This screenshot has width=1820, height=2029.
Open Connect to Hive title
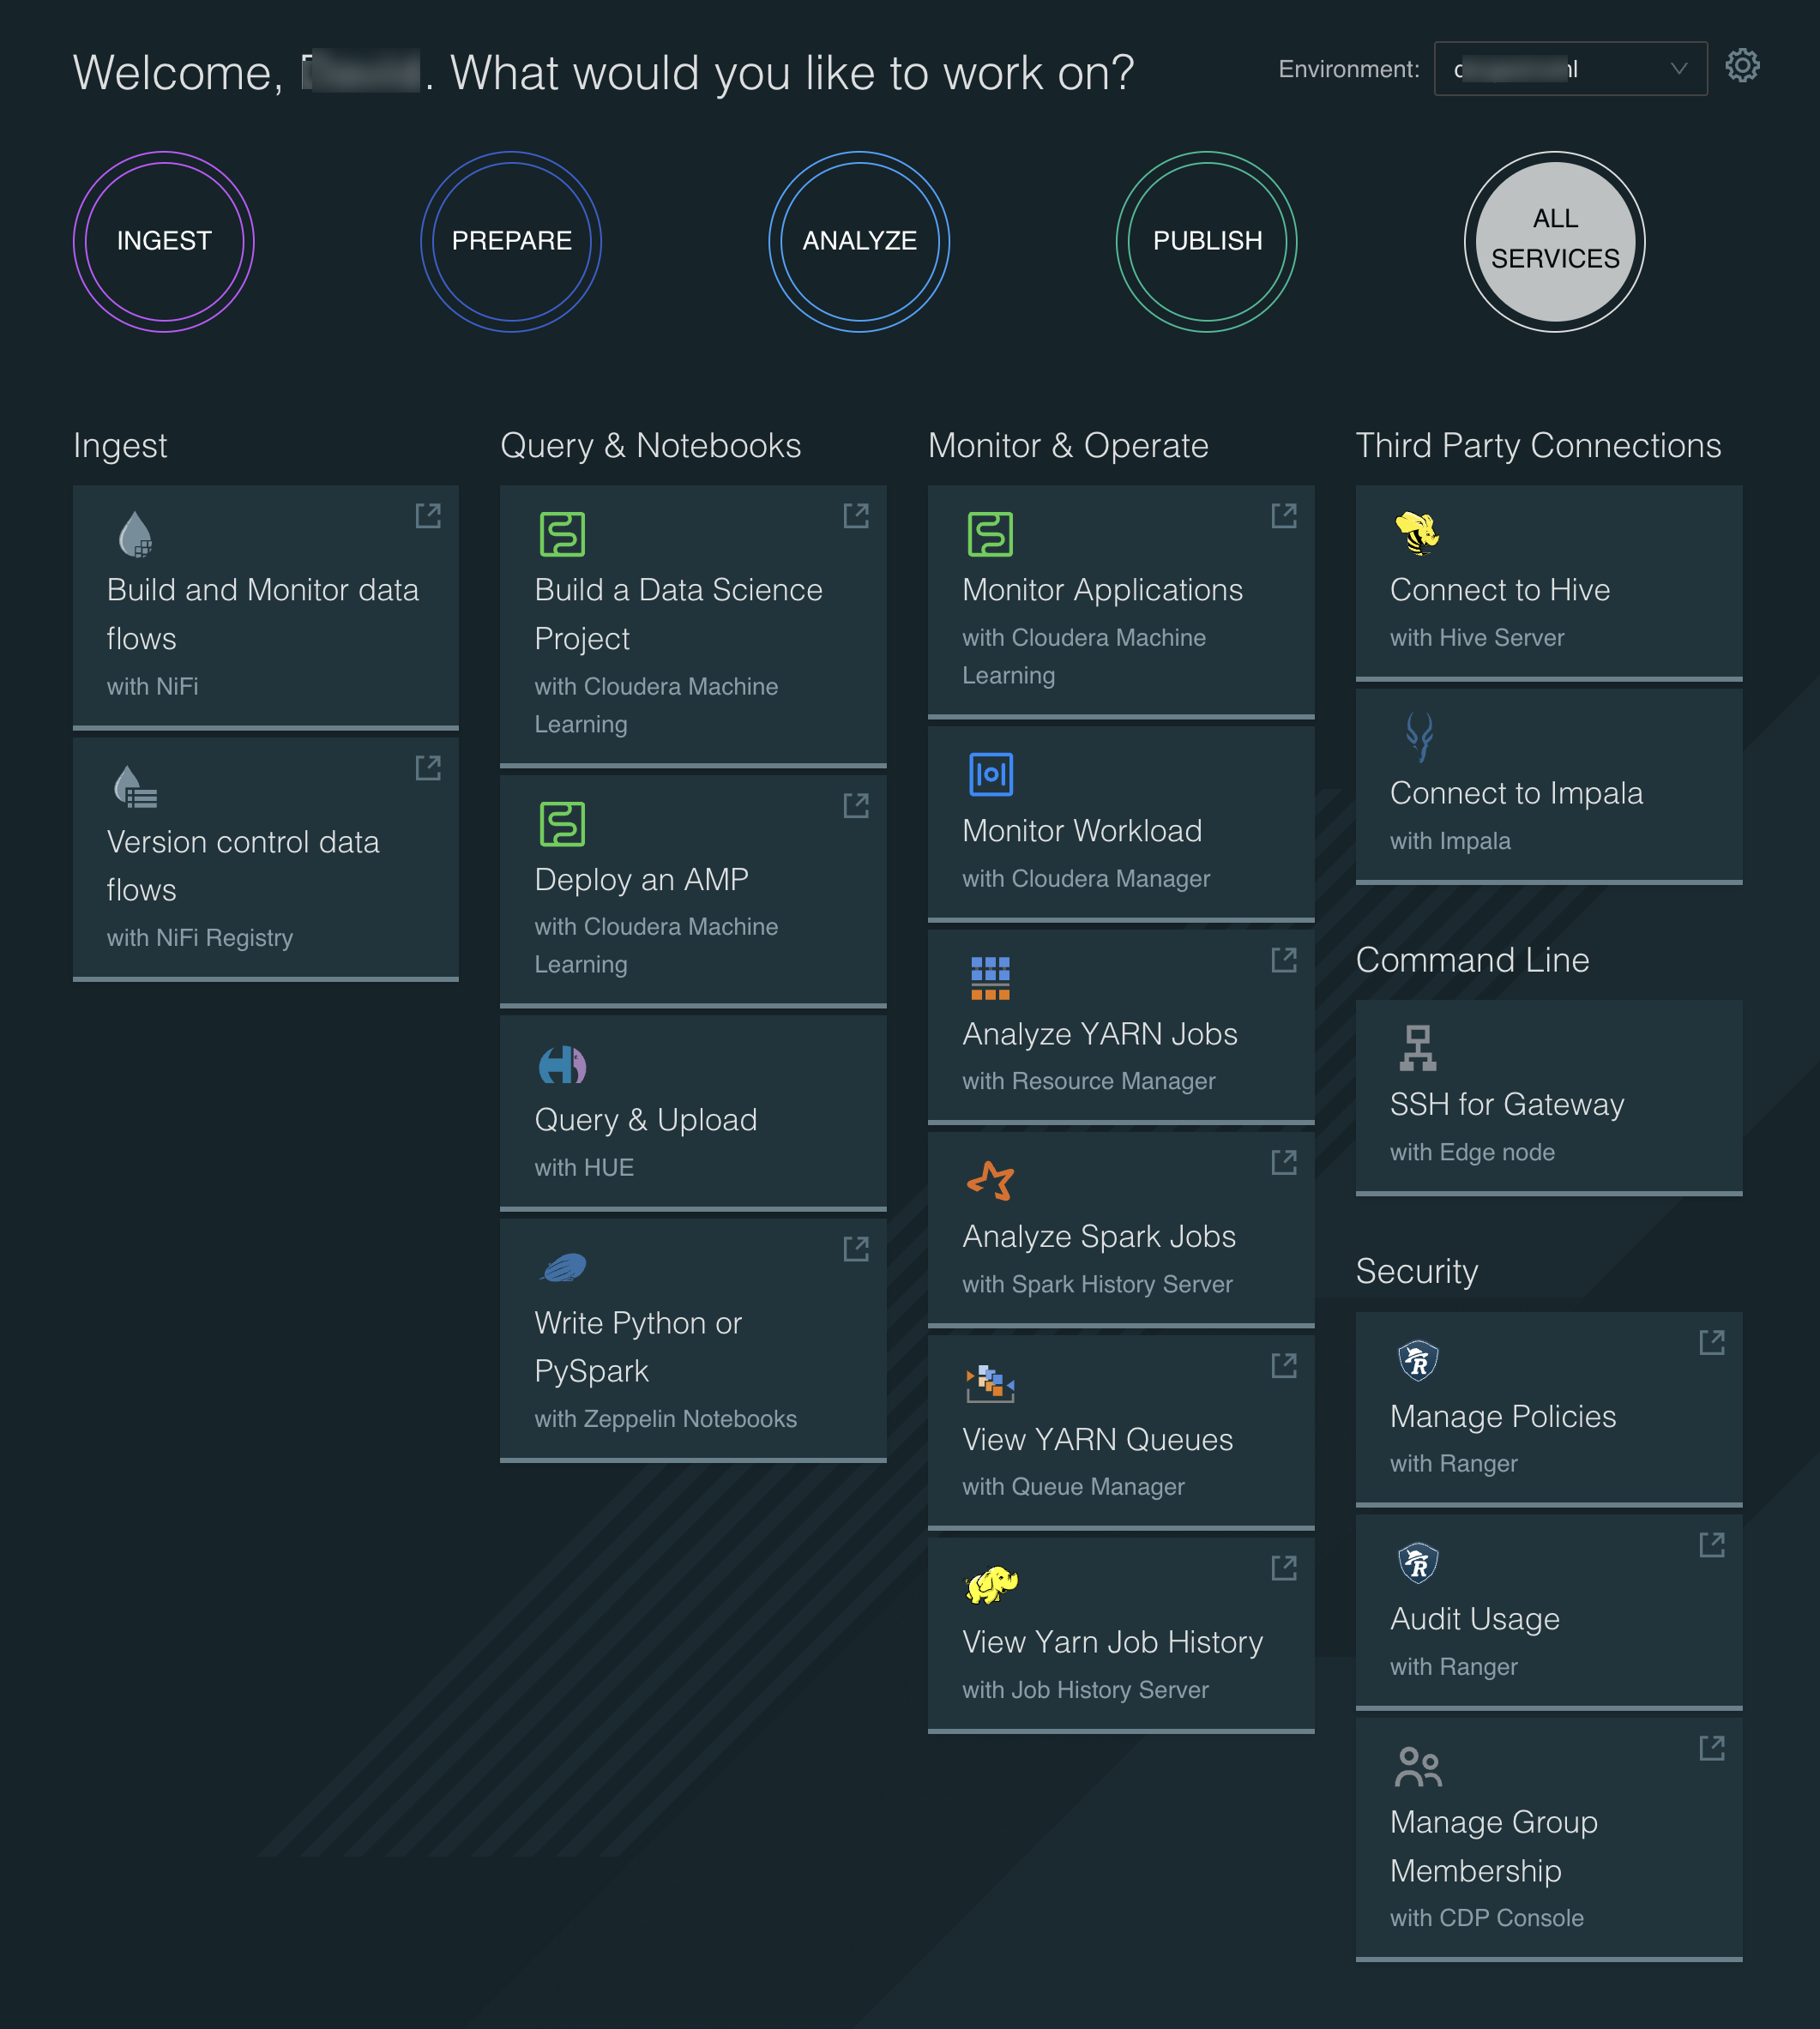pos(1500,590)
